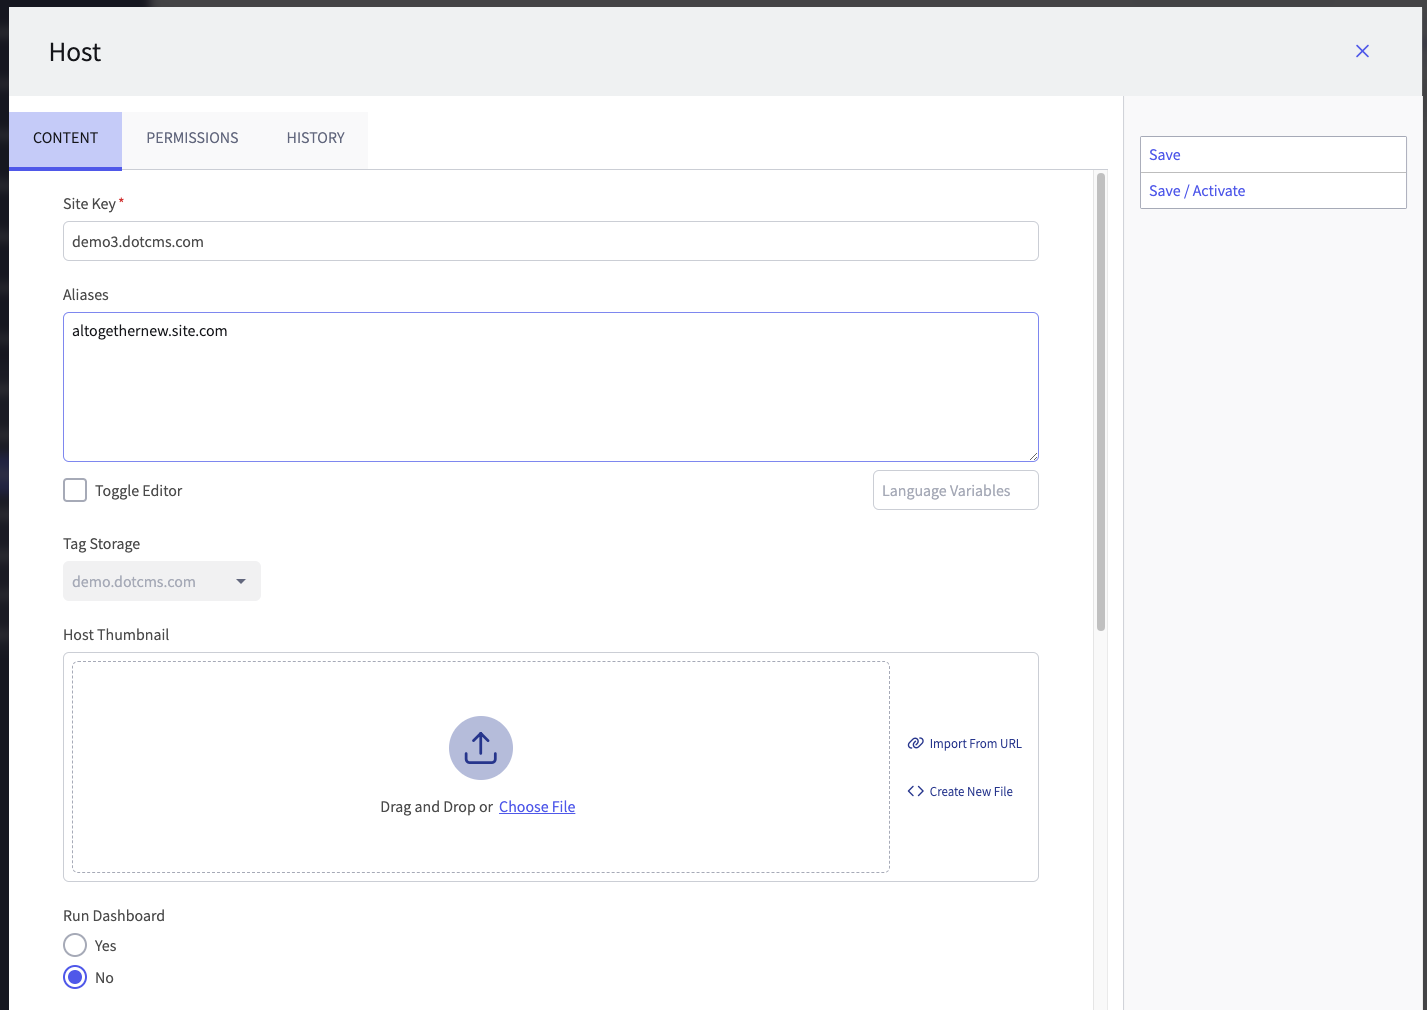
Task: Click the Choose File link
Action: coord(537,807)
